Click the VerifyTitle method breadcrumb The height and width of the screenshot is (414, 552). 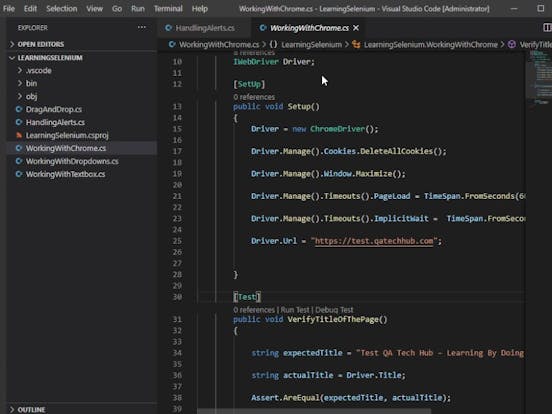point(535,45)
